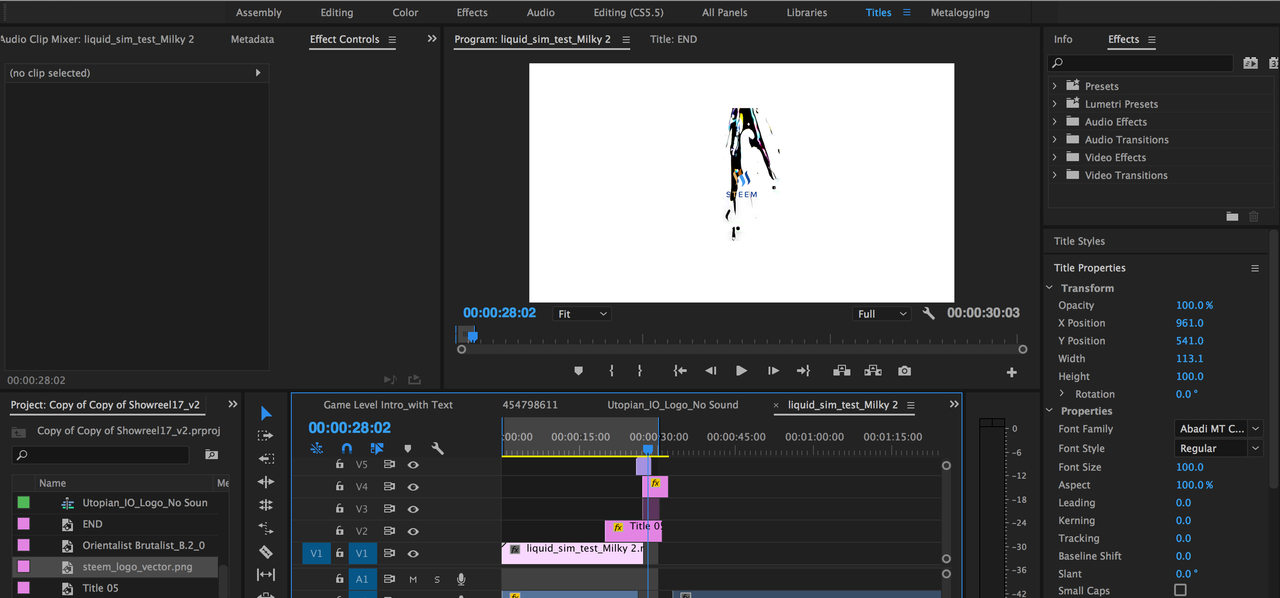This screenshot has height=598, width=1280.
Task: Toggle Snap magnet in the timeline
Action: point(346,449)
